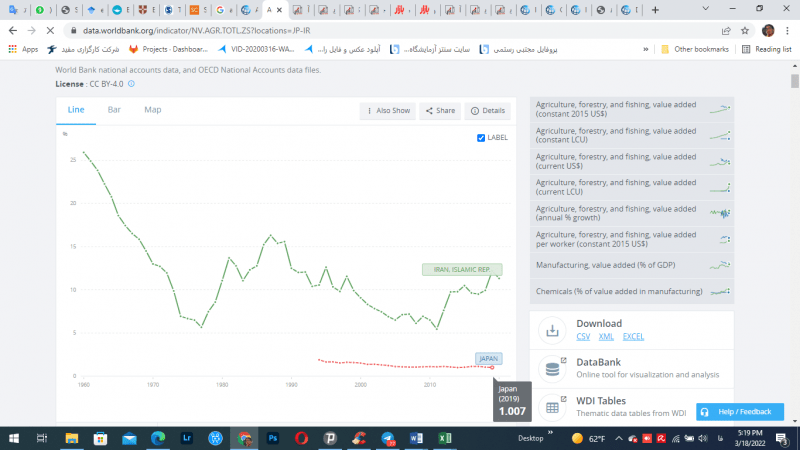Uncheck the LABEL checkbox on chart
The image size is (800, 450).
[481, 138]
